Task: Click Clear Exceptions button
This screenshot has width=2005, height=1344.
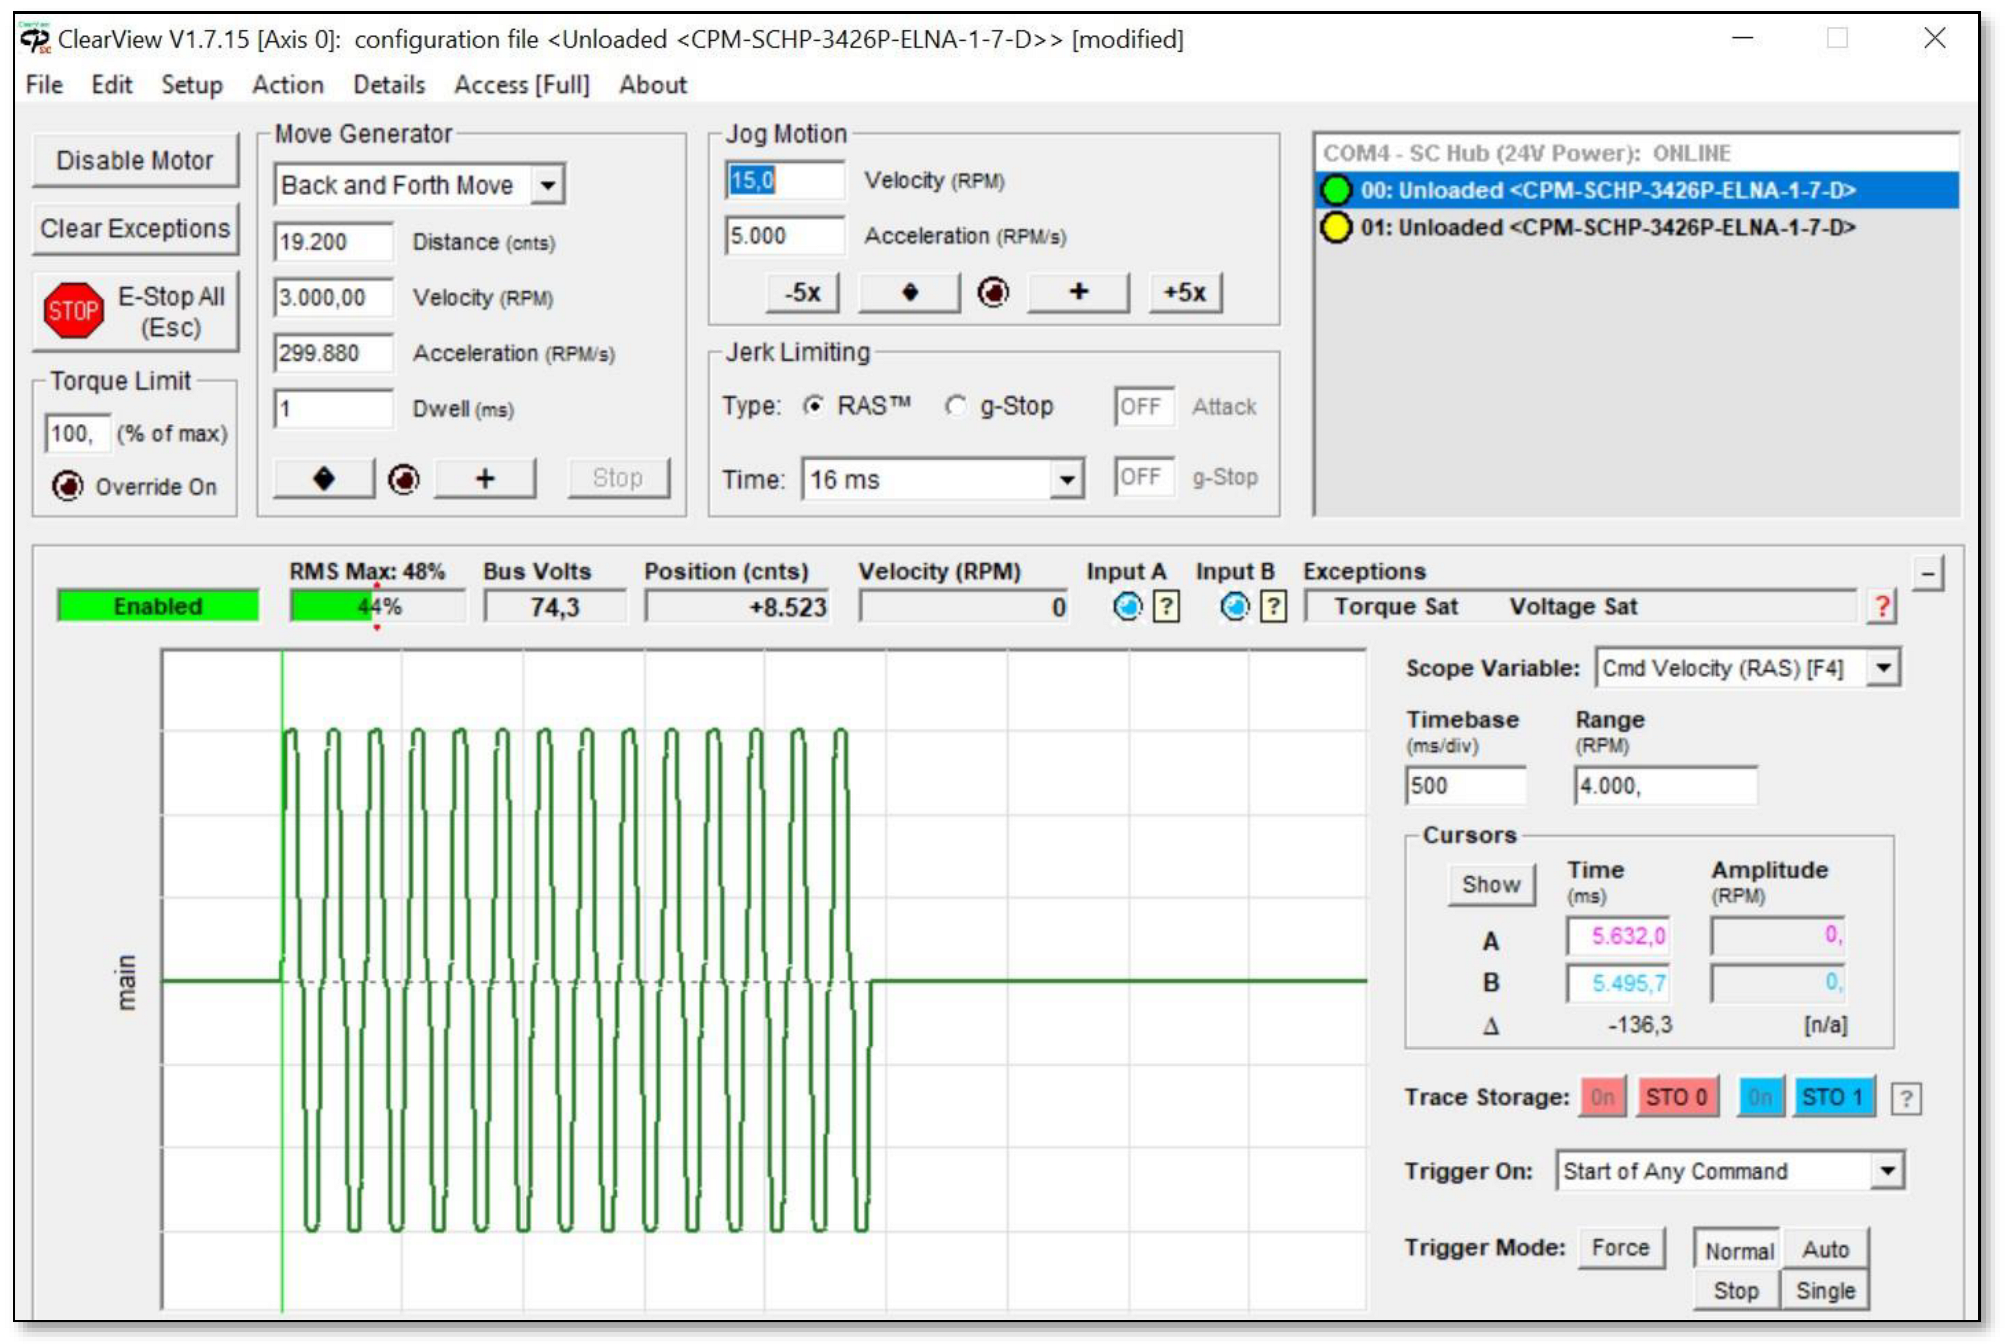Action: 135,229
